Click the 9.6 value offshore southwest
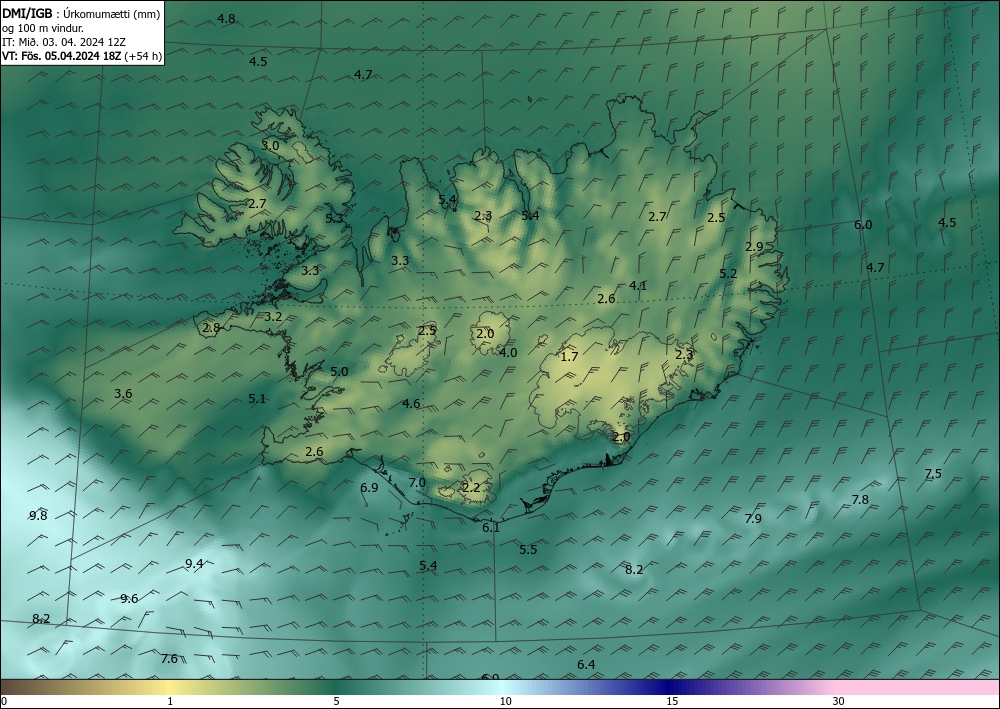The height and width of the screenshot is (709, 1000). [x=129, y=599]
